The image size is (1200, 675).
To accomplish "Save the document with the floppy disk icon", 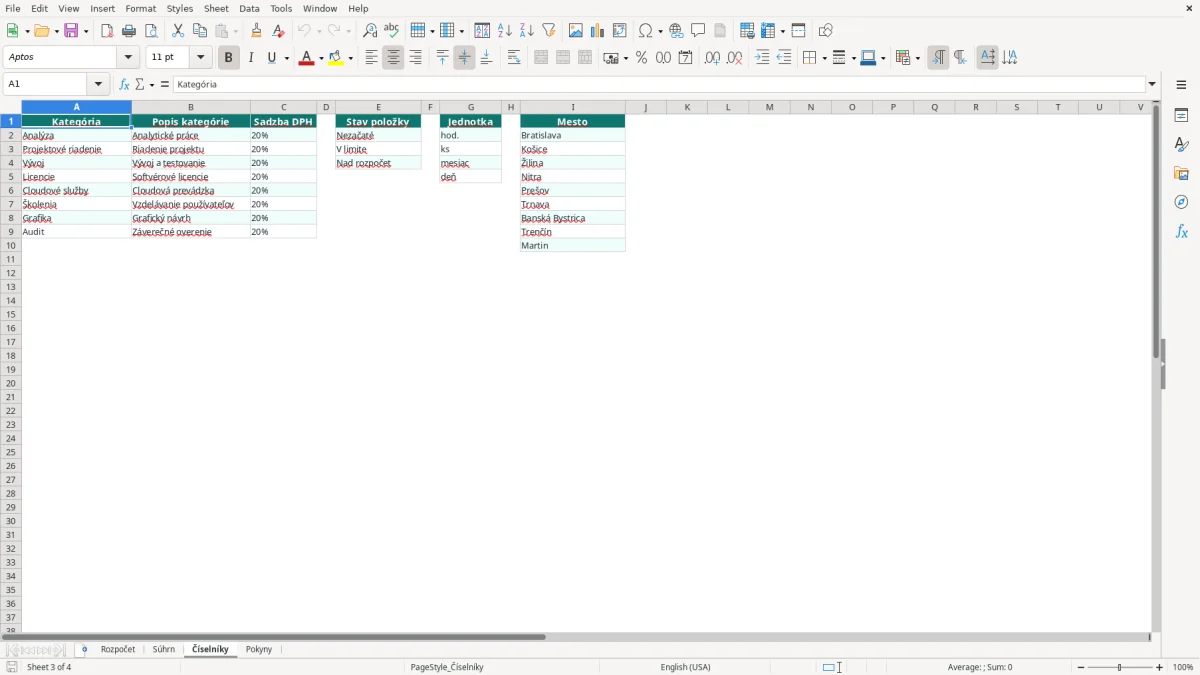I will pyautogui.click(x=71, y=31).
